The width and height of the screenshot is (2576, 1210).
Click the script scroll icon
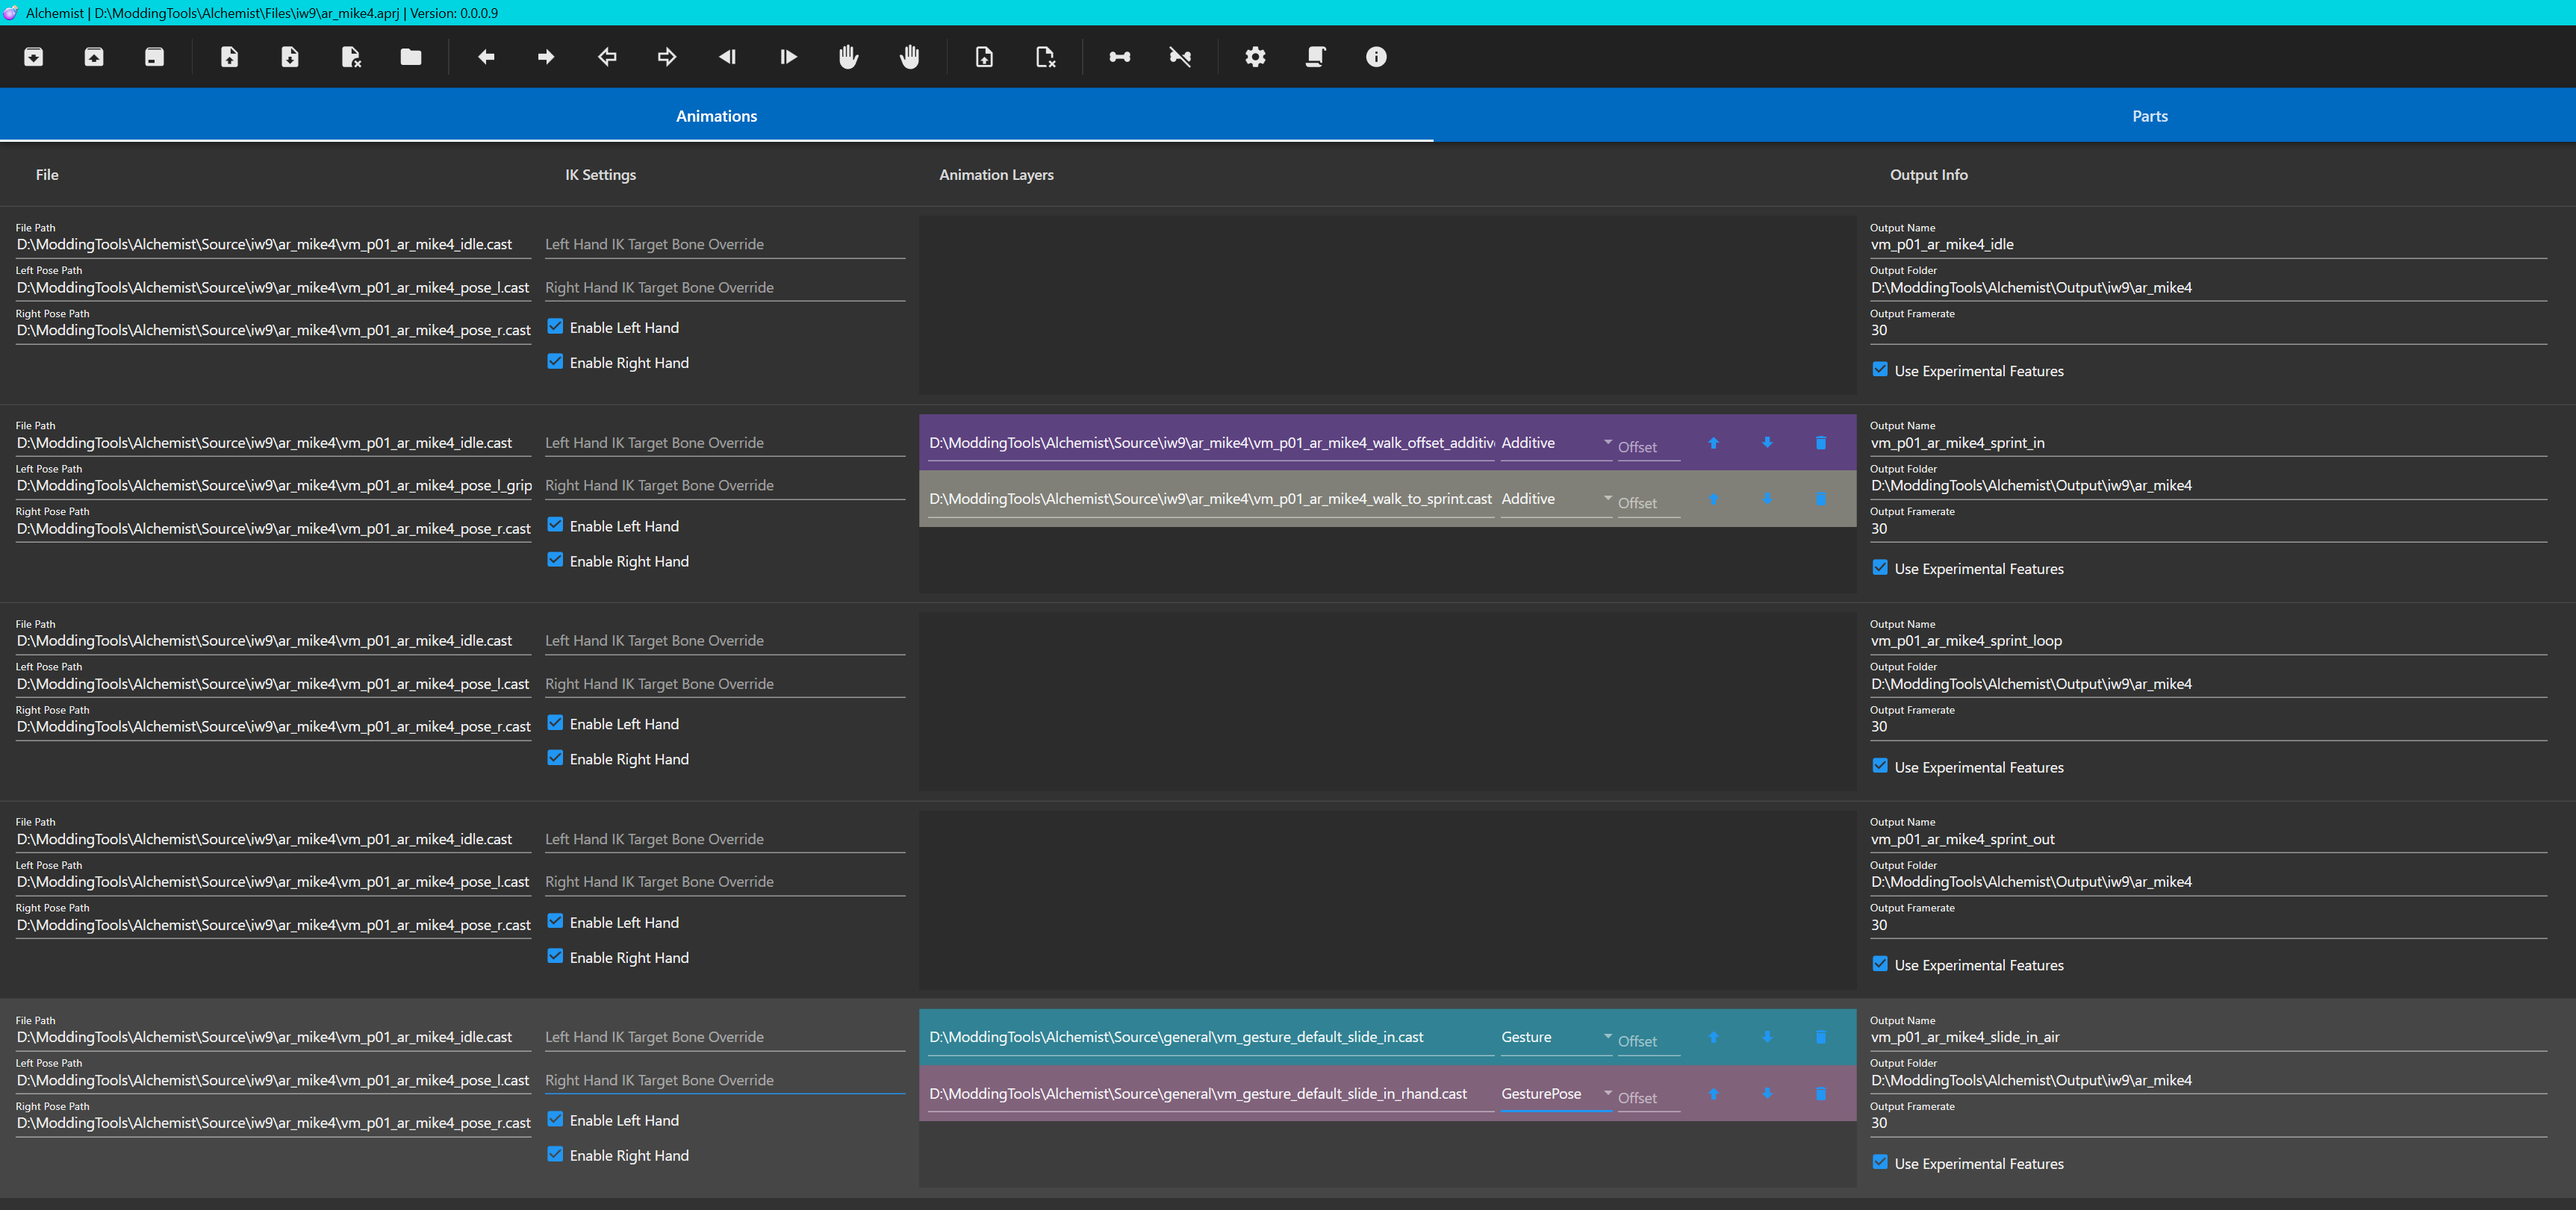click(x=1316, y=57)
